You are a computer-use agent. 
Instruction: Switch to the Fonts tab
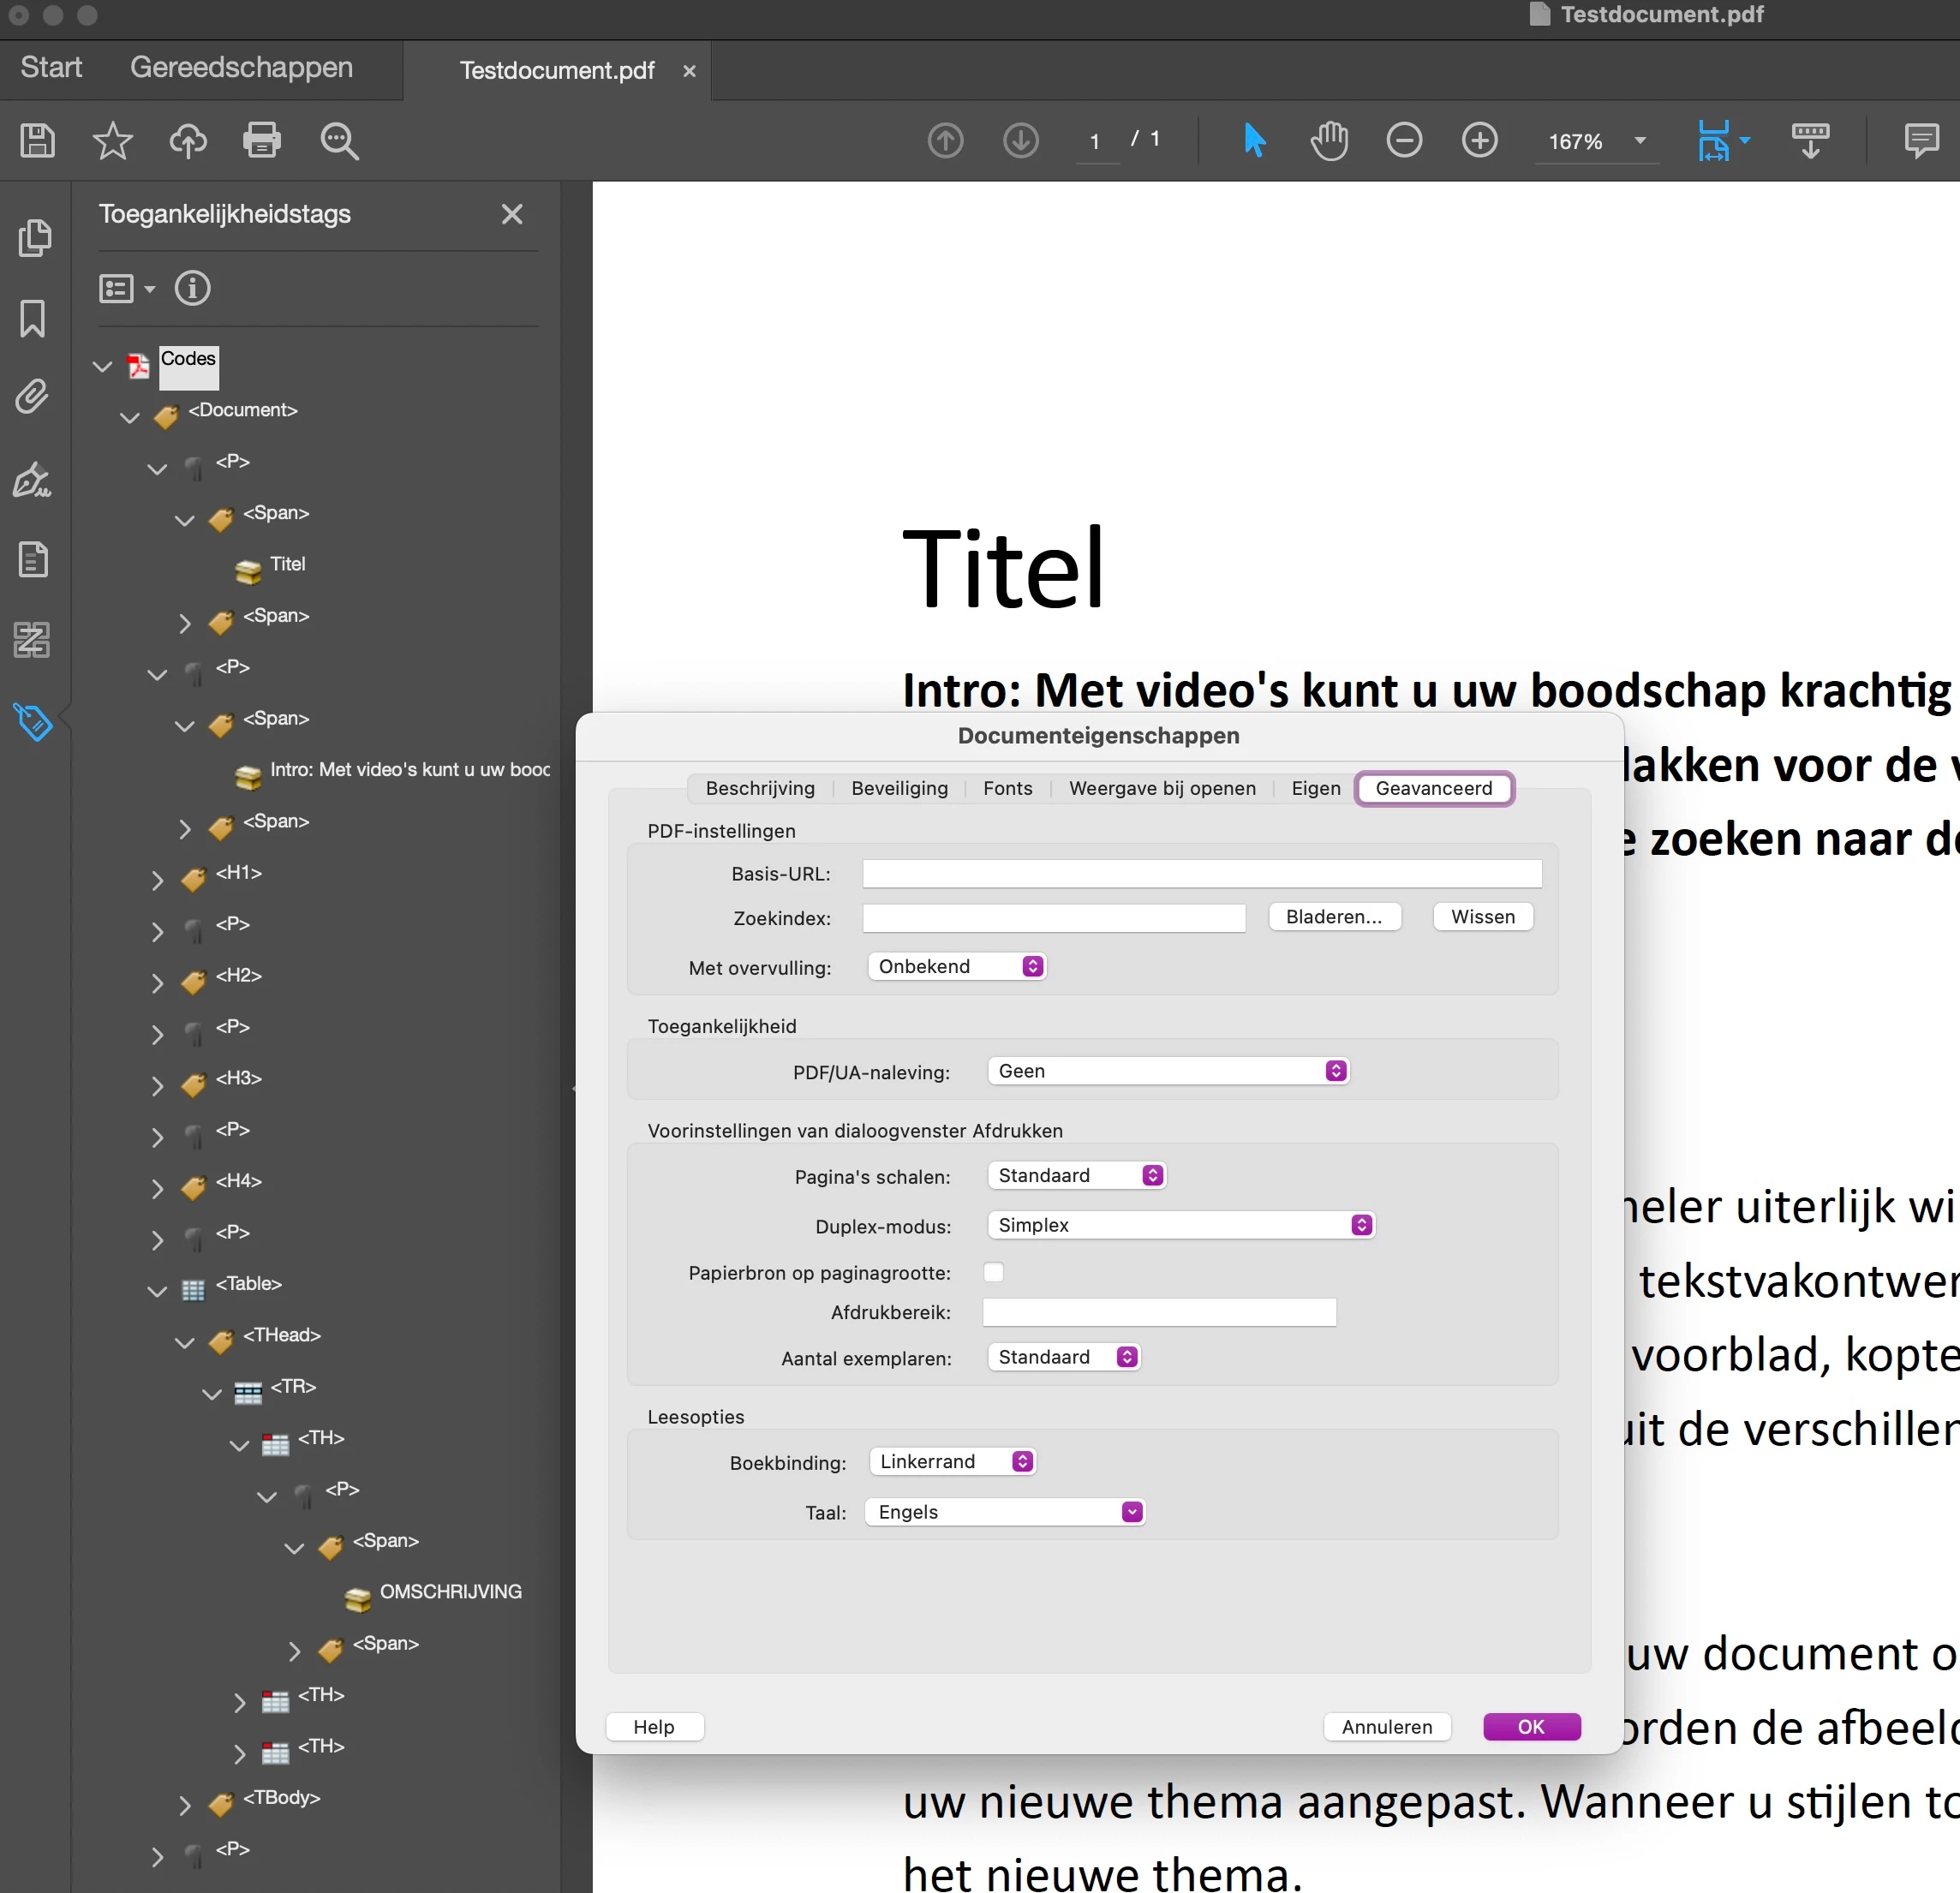coord(1007,788)
